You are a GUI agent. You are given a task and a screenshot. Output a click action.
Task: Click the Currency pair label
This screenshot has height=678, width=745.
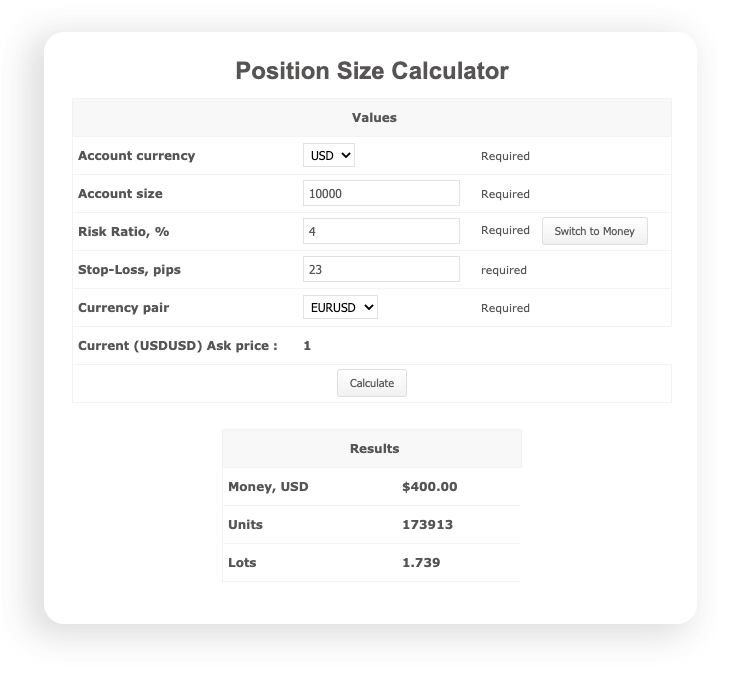(124, 308)
